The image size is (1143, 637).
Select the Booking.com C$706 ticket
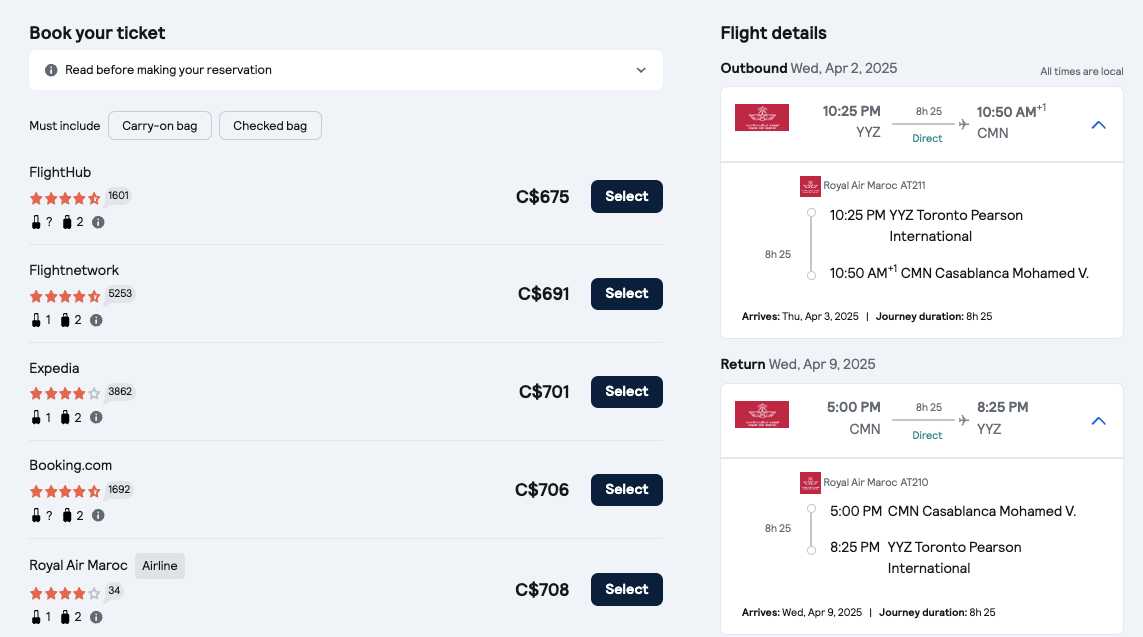[627, 489]
